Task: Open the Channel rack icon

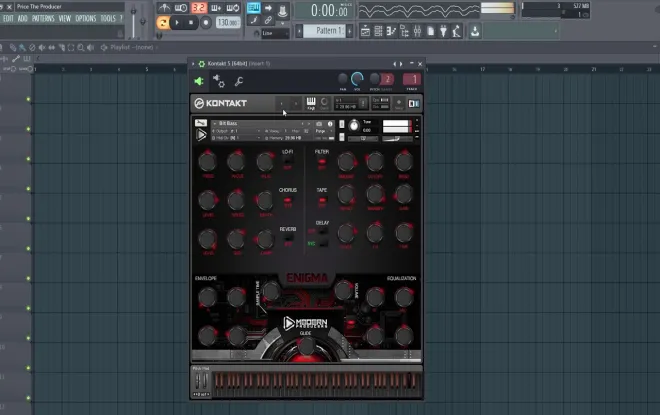Action: point(378,31)
